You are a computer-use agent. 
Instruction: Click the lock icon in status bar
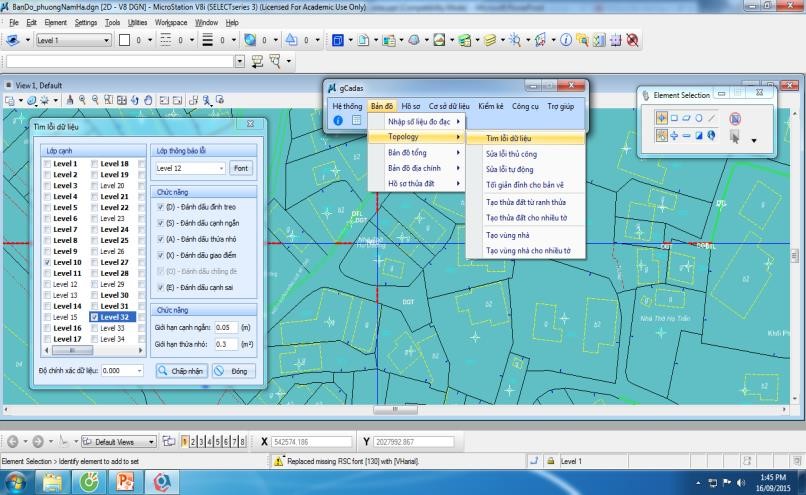550,461
